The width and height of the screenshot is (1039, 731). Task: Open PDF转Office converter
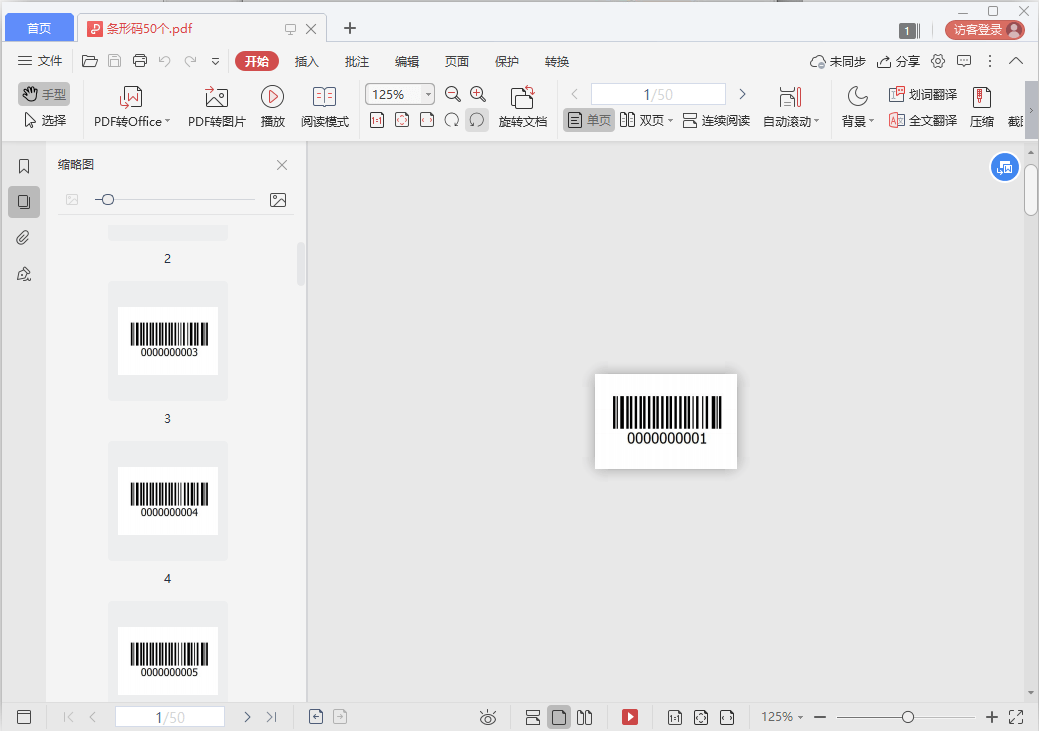[132, 106]
